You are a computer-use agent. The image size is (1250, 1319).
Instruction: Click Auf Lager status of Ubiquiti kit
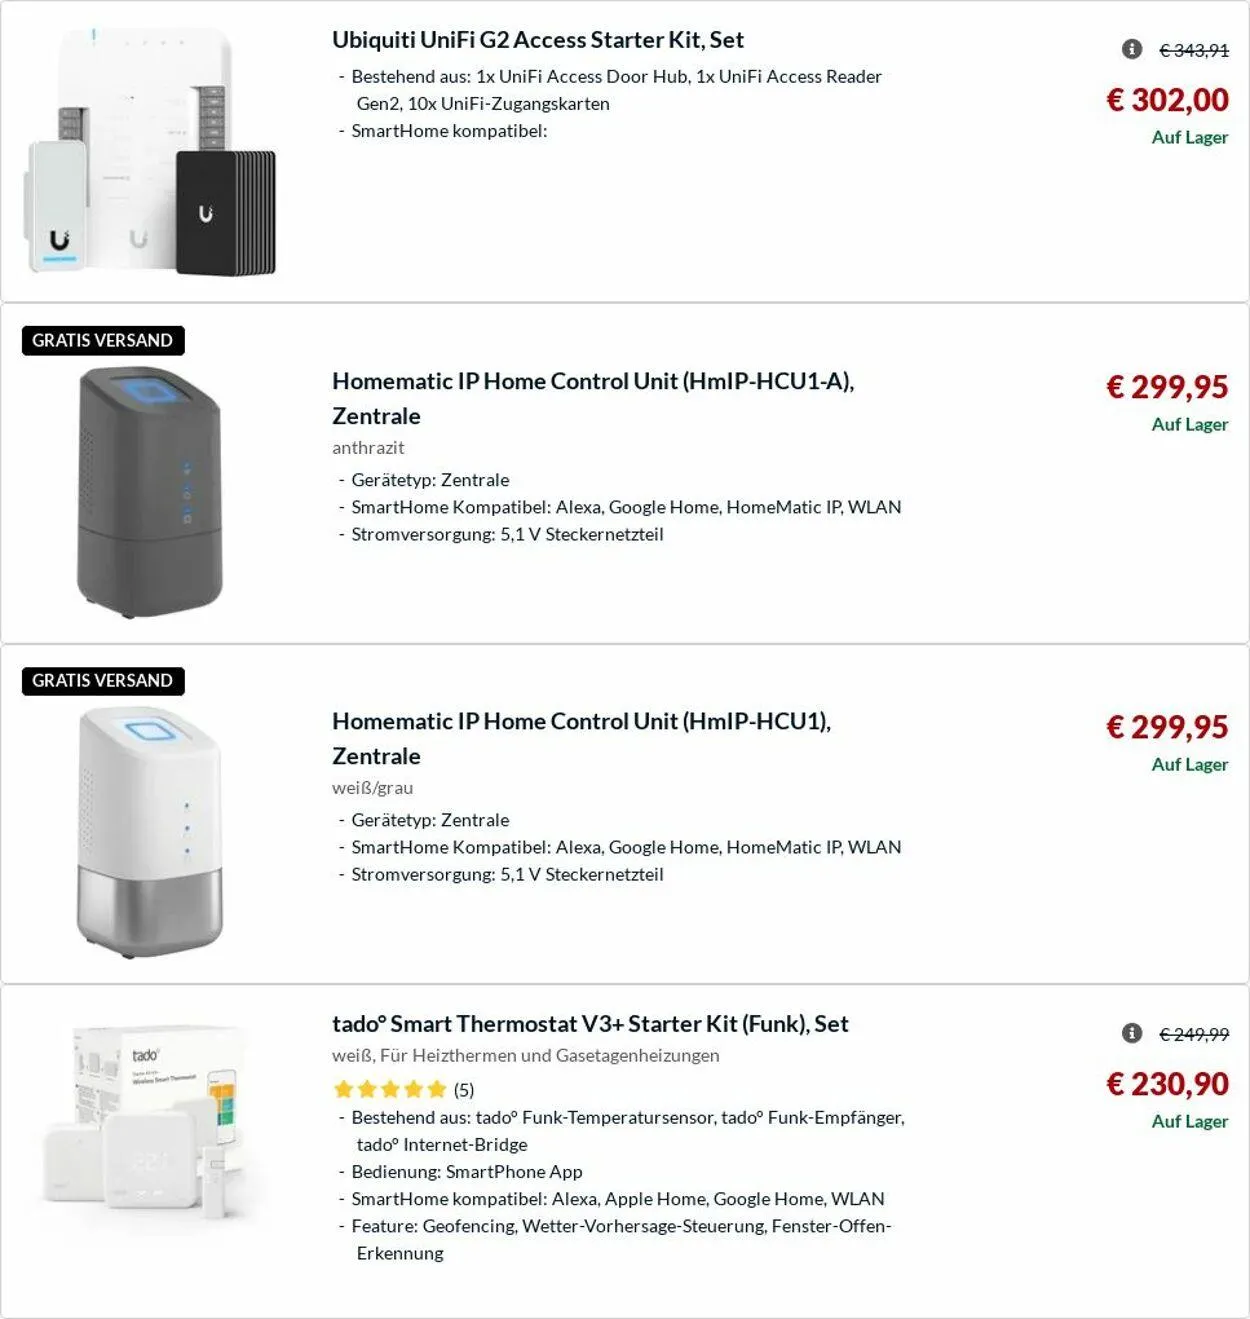pos(1189,137)
